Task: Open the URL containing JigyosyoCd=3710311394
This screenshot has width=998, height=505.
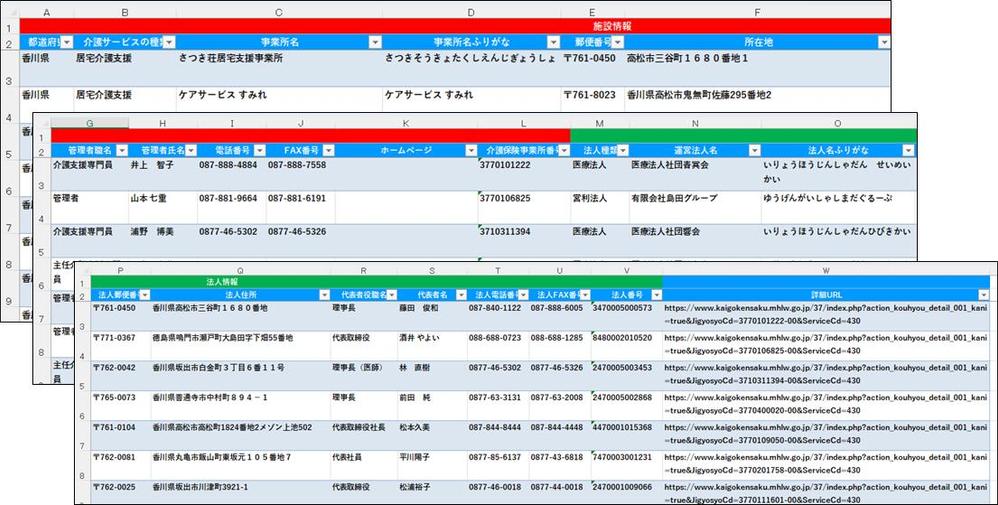Action: [x=826, y=374]
